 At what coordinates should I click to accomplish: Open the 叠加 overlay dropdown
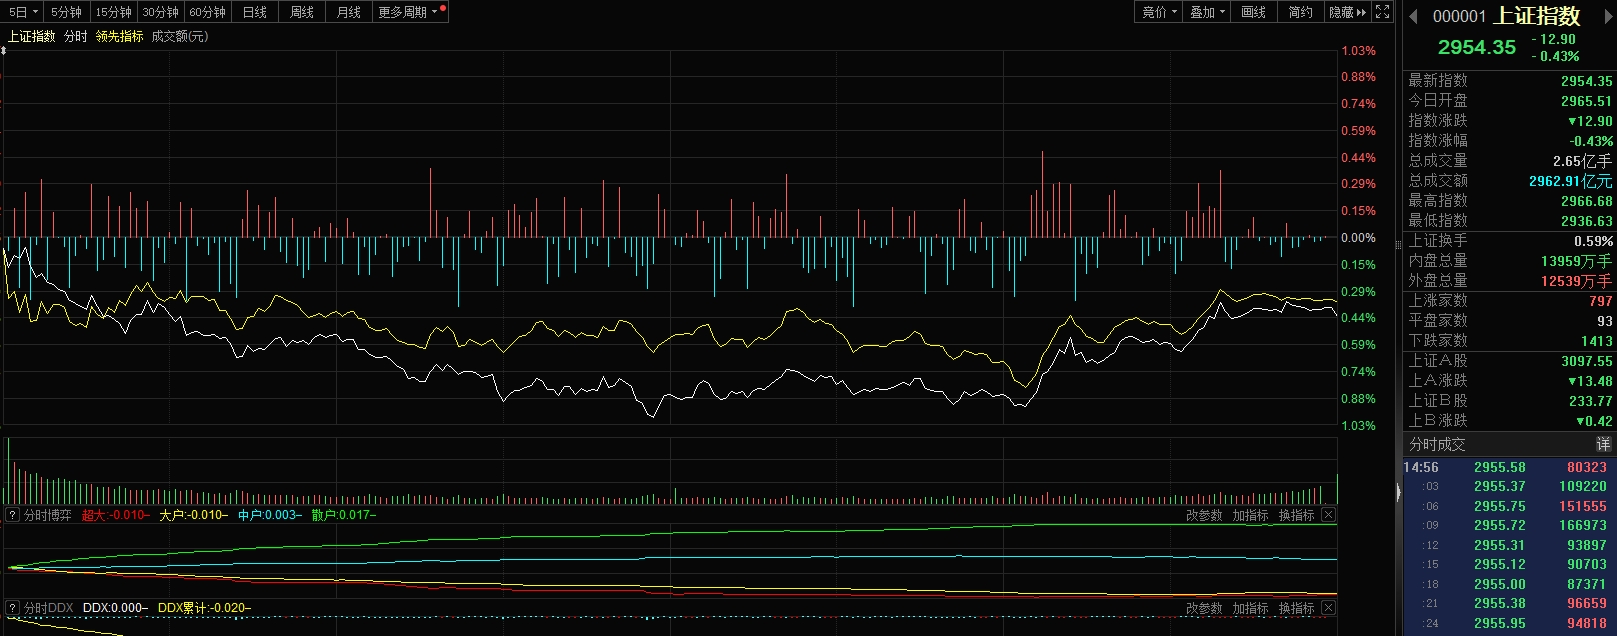tap(1207, 12)
